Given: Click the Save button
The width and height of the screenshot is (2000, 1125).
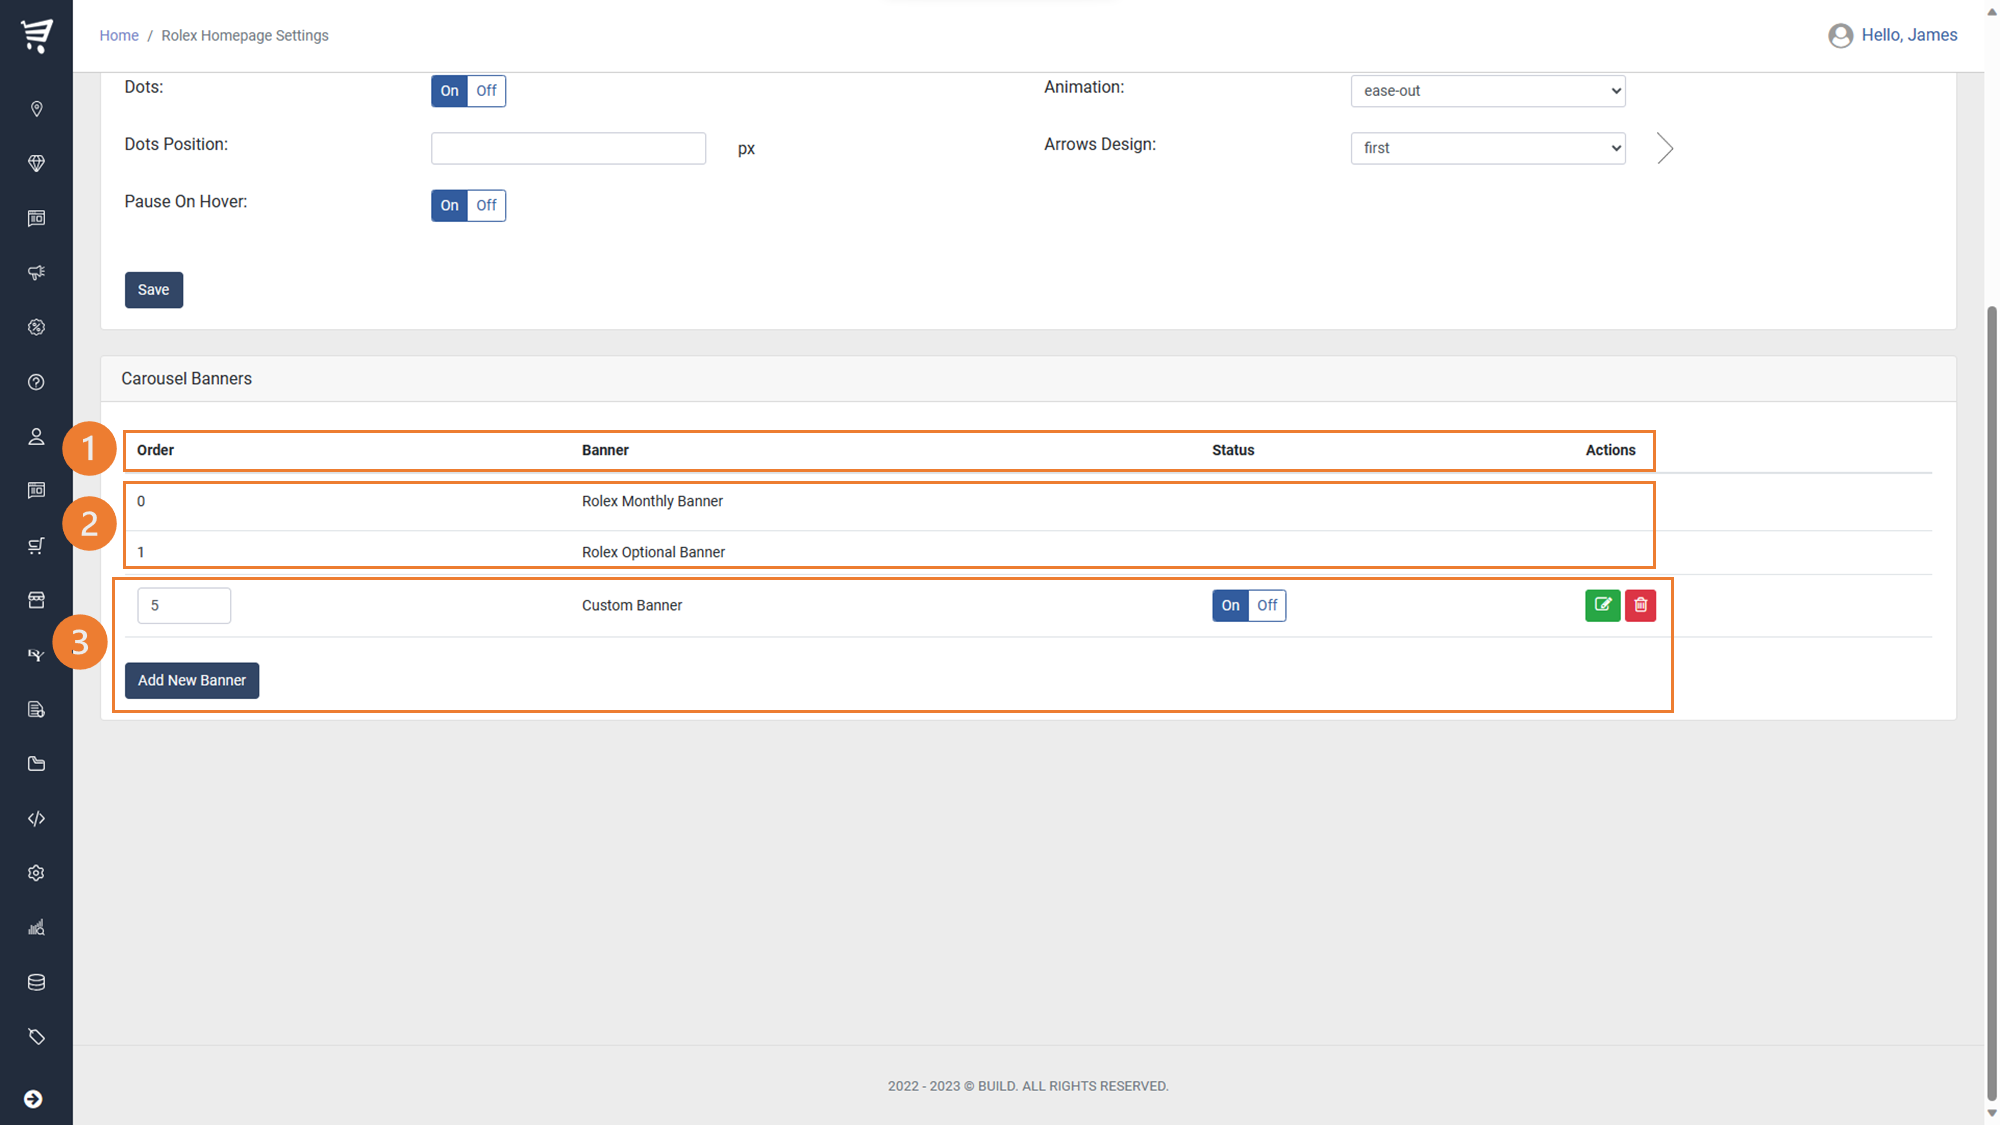Looking at the screenshot, I should point(153,290).
